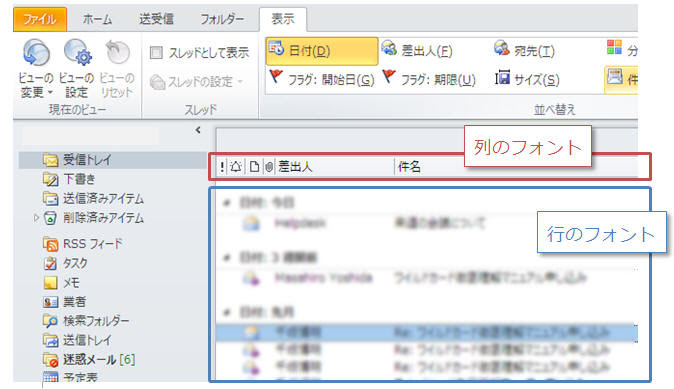Click the importance (!) column header

pyautogui.click(x=222, y=167)
